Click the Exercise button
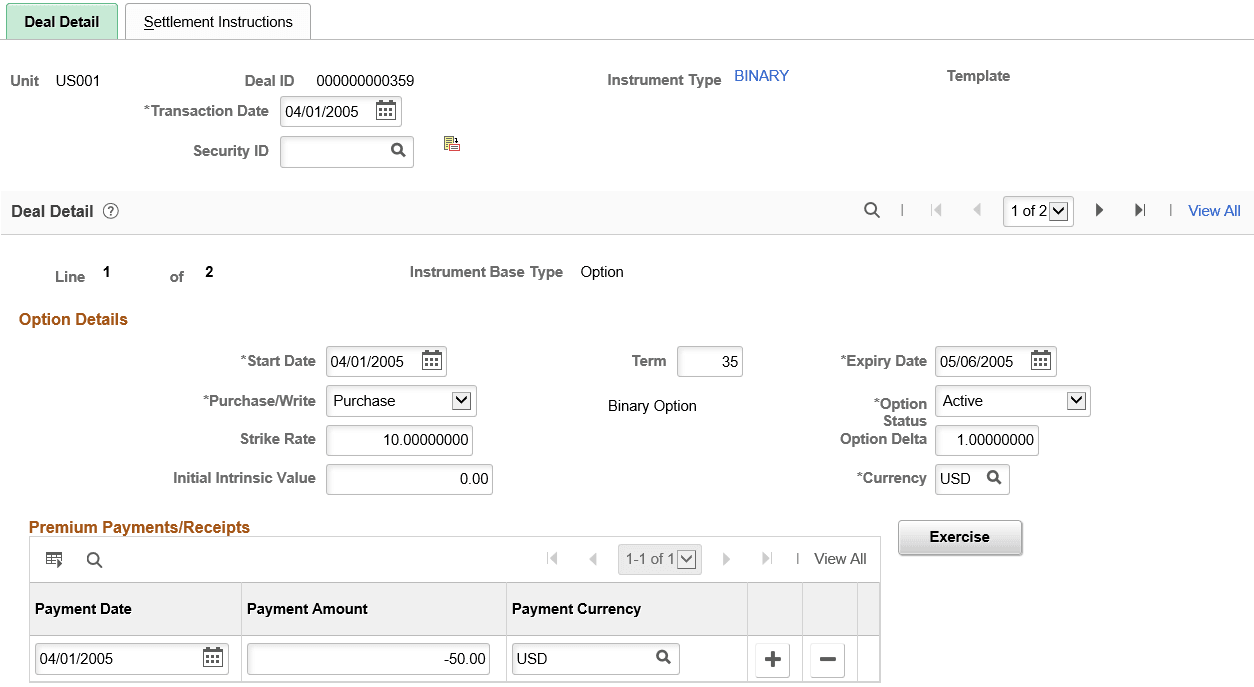This screenshot has height=687, width=1254. pyautogui.click(x=959, y=537)
